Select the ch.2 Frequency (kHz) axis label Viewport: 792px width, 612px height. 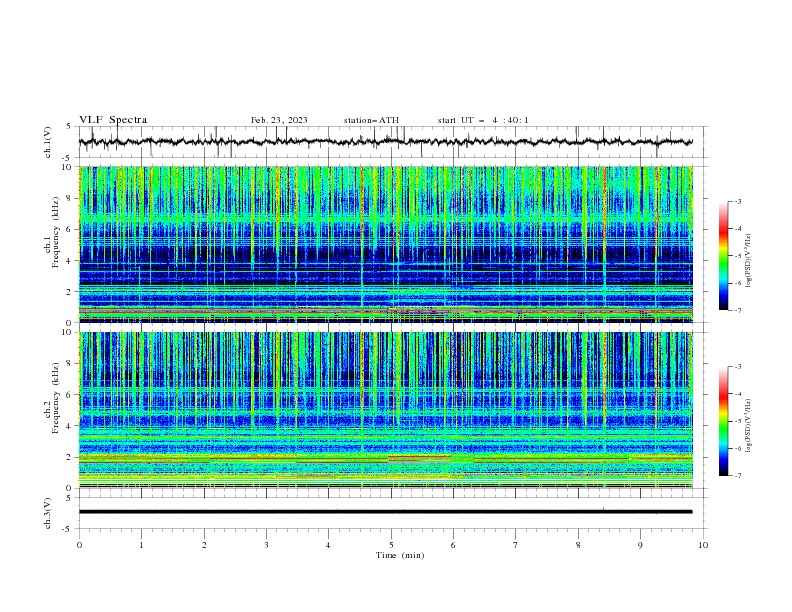tap(52, 398)
